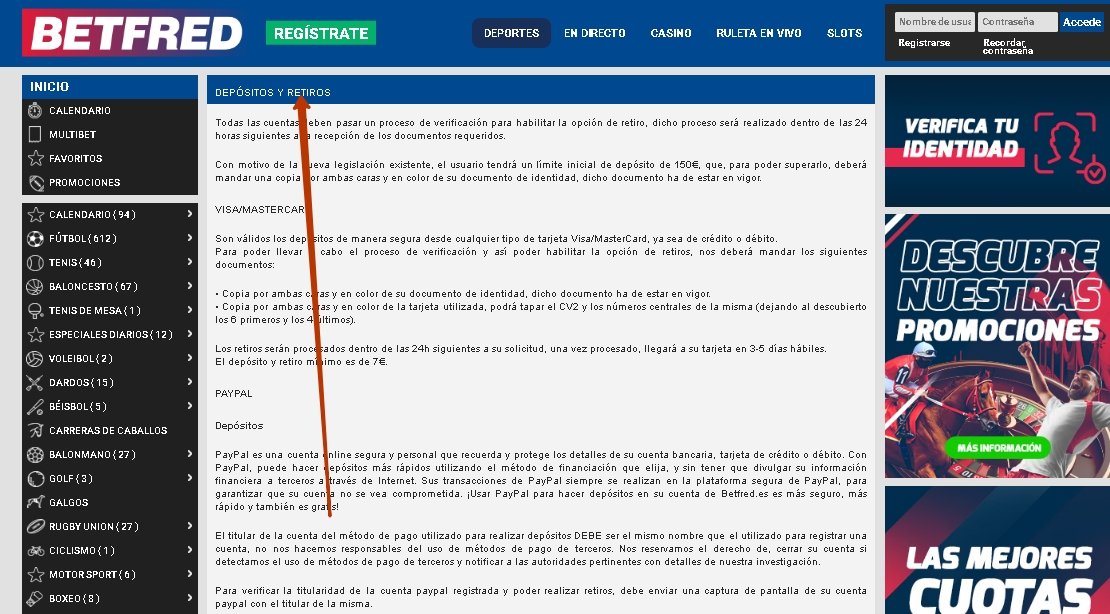1110x614 pixels.
Task: Click the Accede login button
Action: pos(1081,22)
